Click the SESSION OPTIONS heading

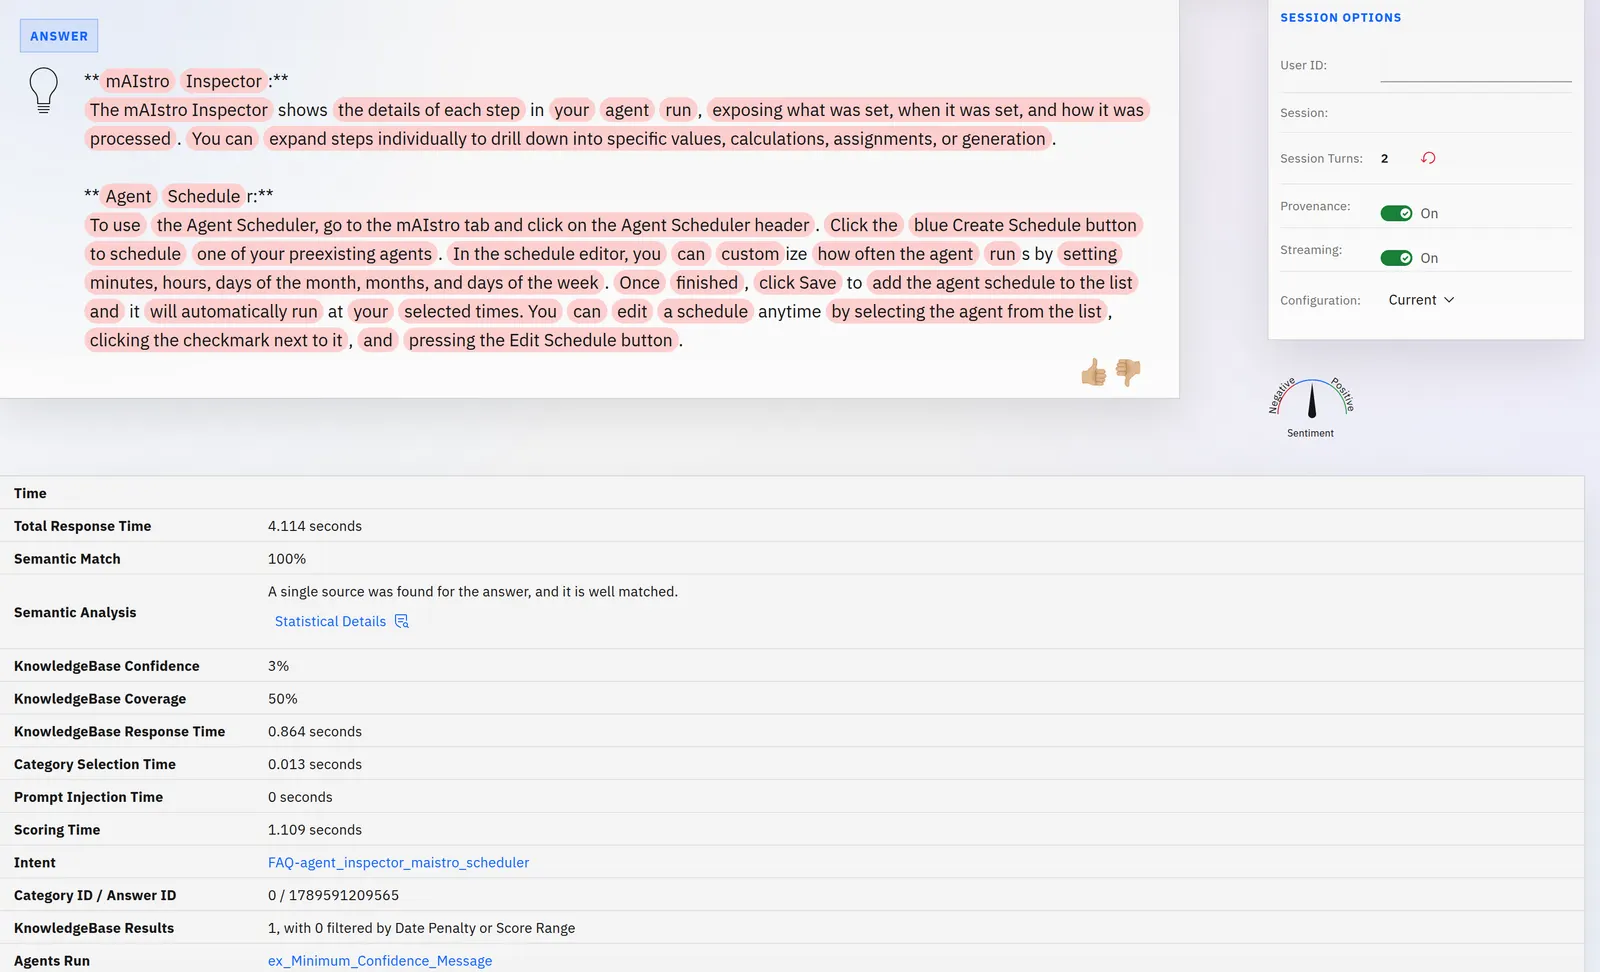pyautogui.click(x=1341, y=18)
